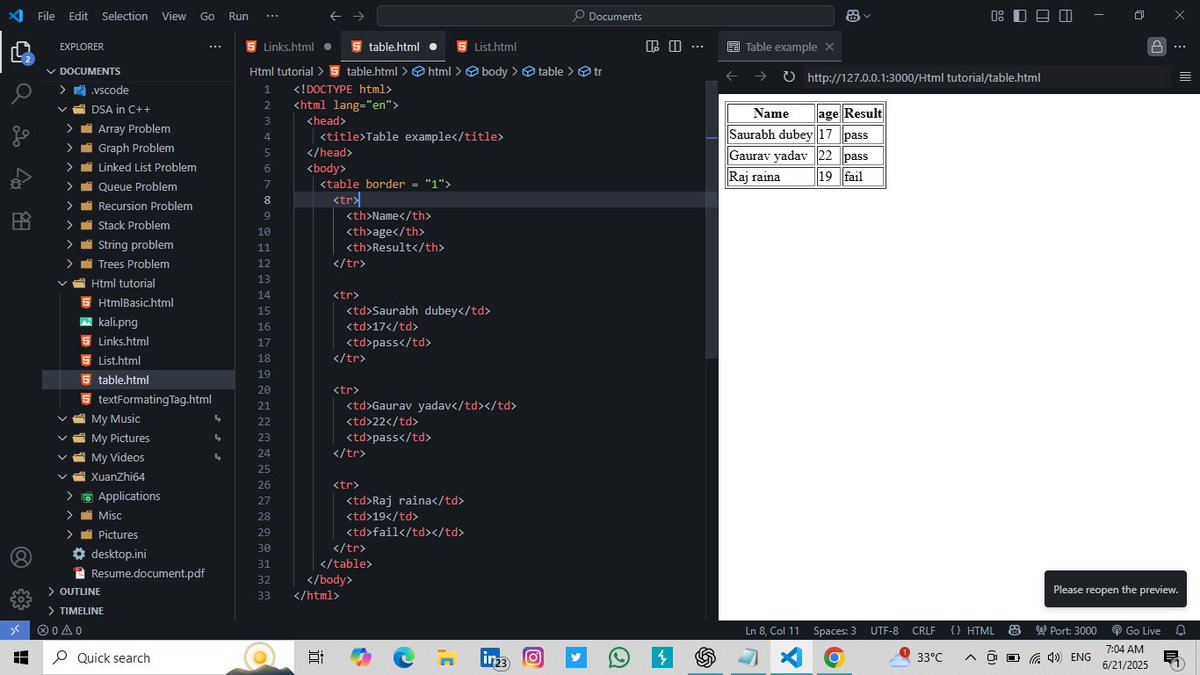Open the Accounts icon in activity bar
Viewport: 1200px width, 675px height.
point(21,557)
